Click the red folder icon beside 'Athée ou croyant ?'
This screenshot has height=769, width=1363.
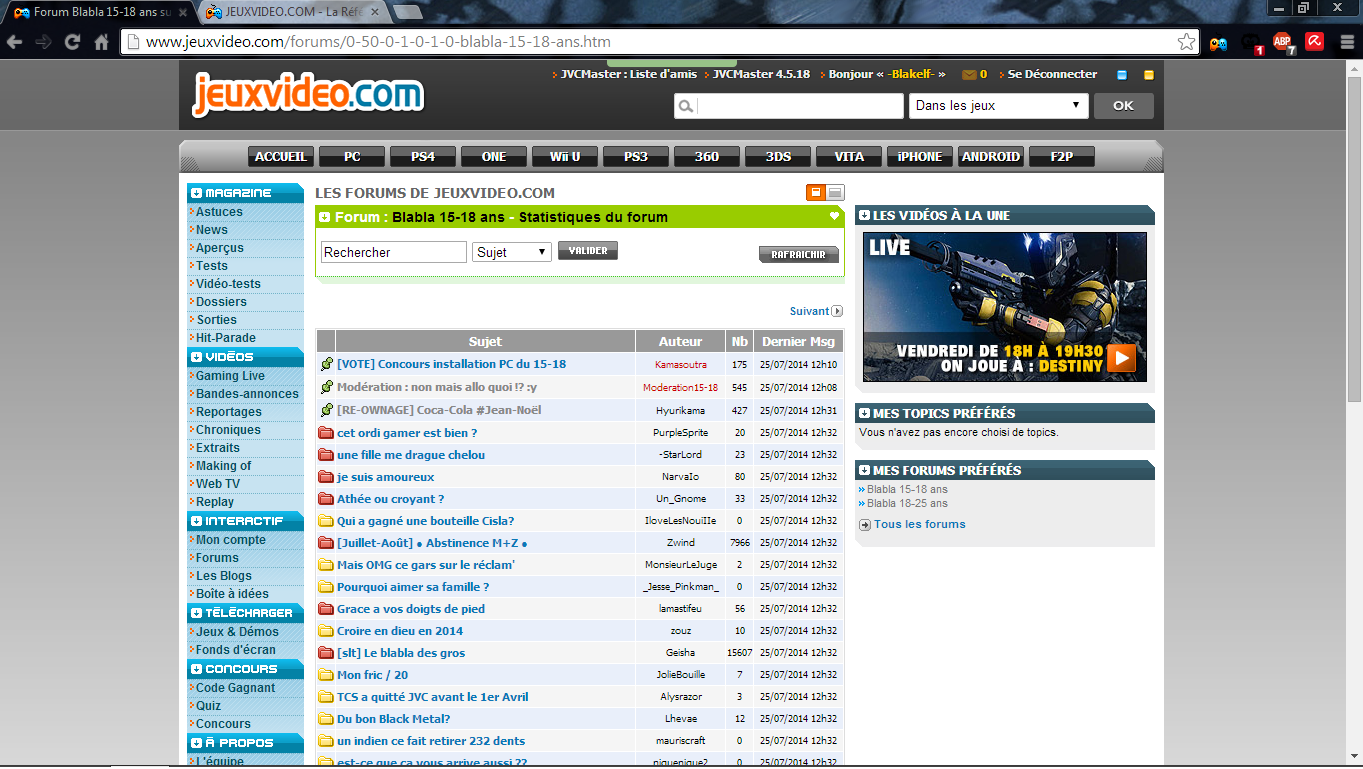click(x=326, y=499)
